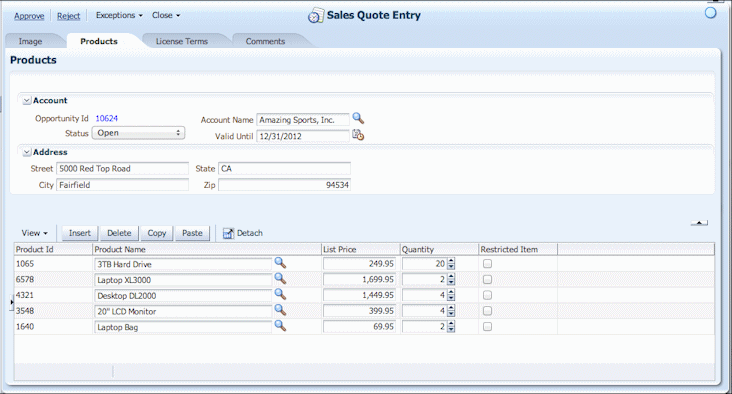Click the Quantity column header
The image size is (732, 394).
[x=439, y=249]
